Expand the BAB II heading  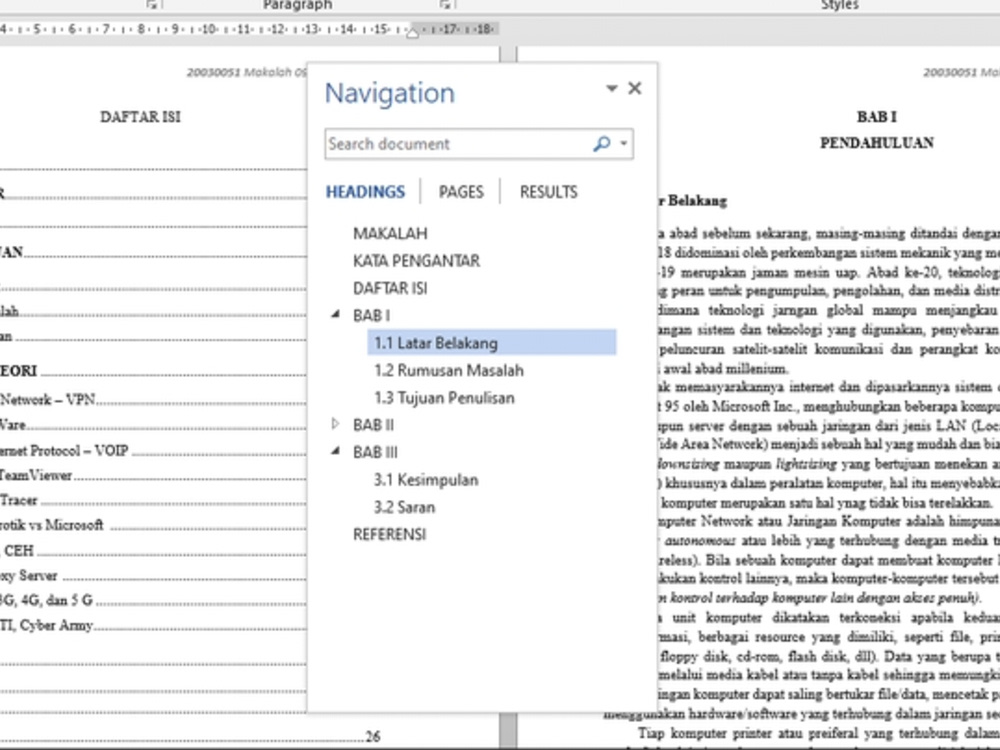click(x=335, y=424)
